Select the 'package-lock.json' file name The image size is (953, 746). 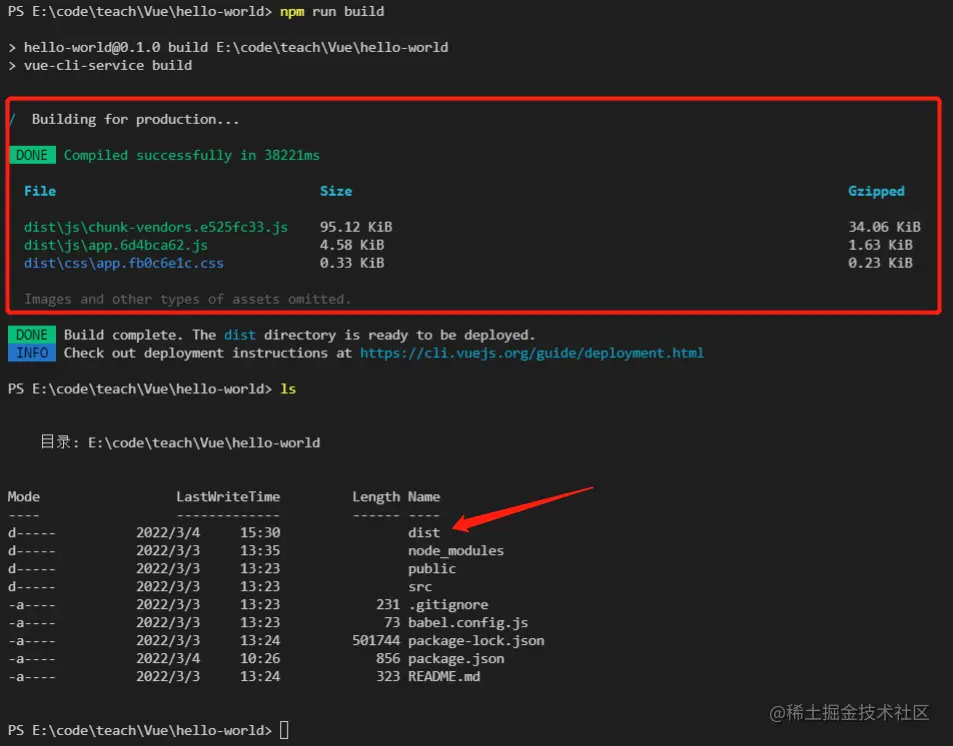pos(476,641)
